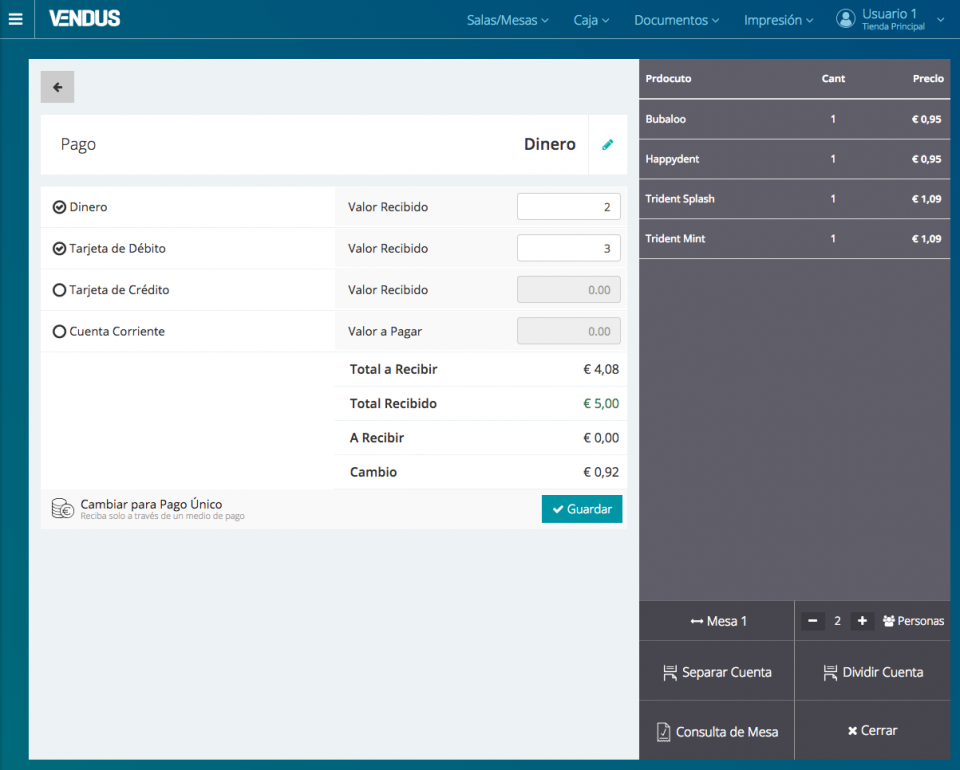Click Separar Cuenta button
This screenshot has height=770, width=960.
click(717, 672)
